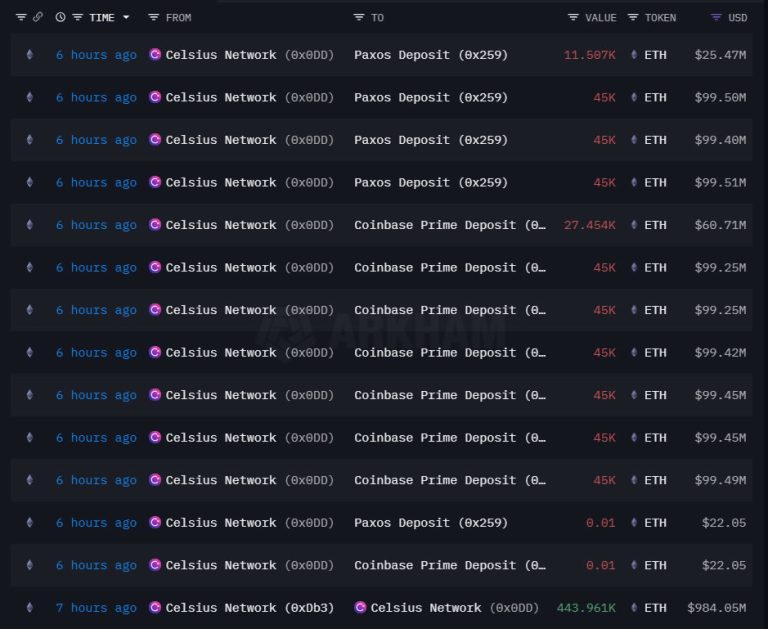Click the $984.05M USD amount
The image size is (768, 629).
click(716, 608)
